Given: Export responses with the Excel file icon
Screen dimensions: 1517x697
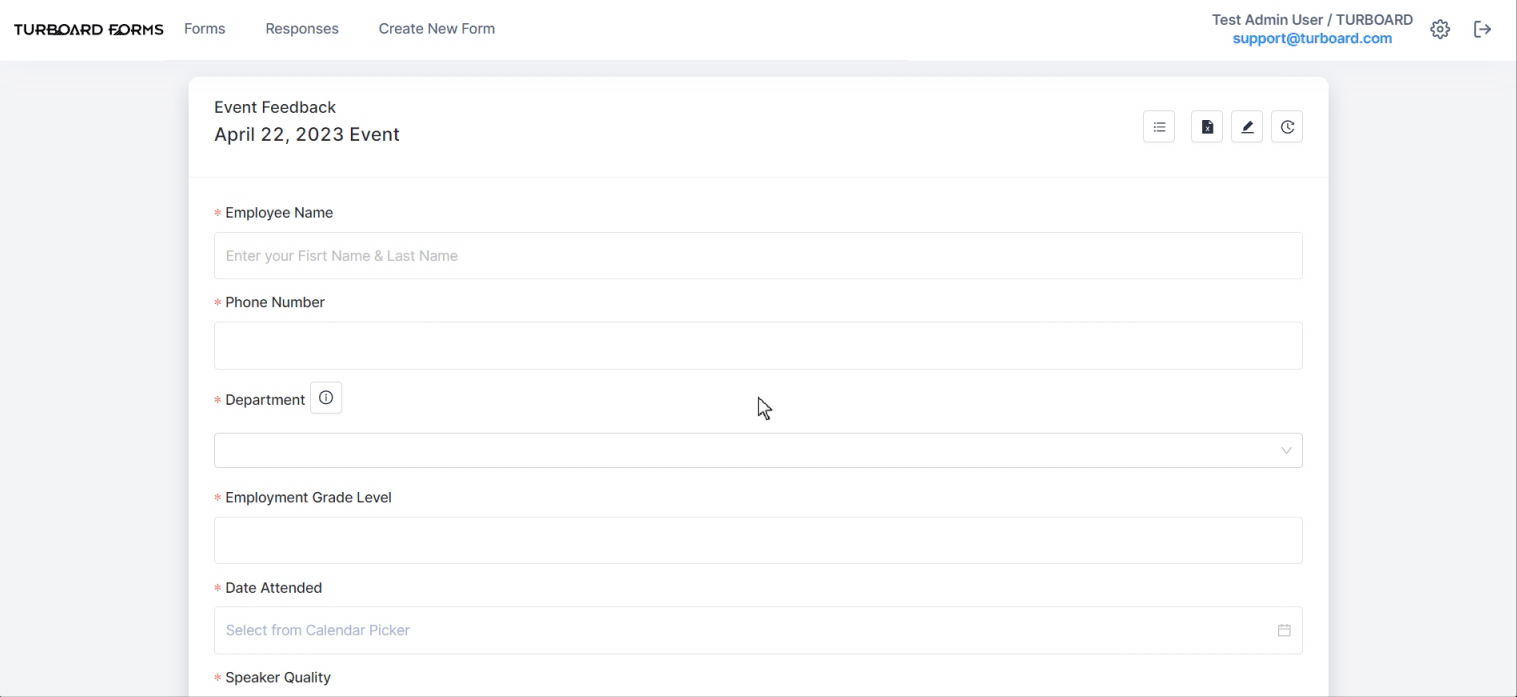Looking at the screenshot, I should pyautogui.click(x=1207, y=127).
